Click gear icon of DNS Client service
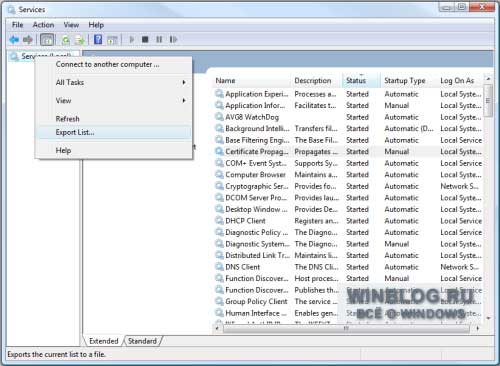This screenshot has width=500, height=366. point(219,267)
